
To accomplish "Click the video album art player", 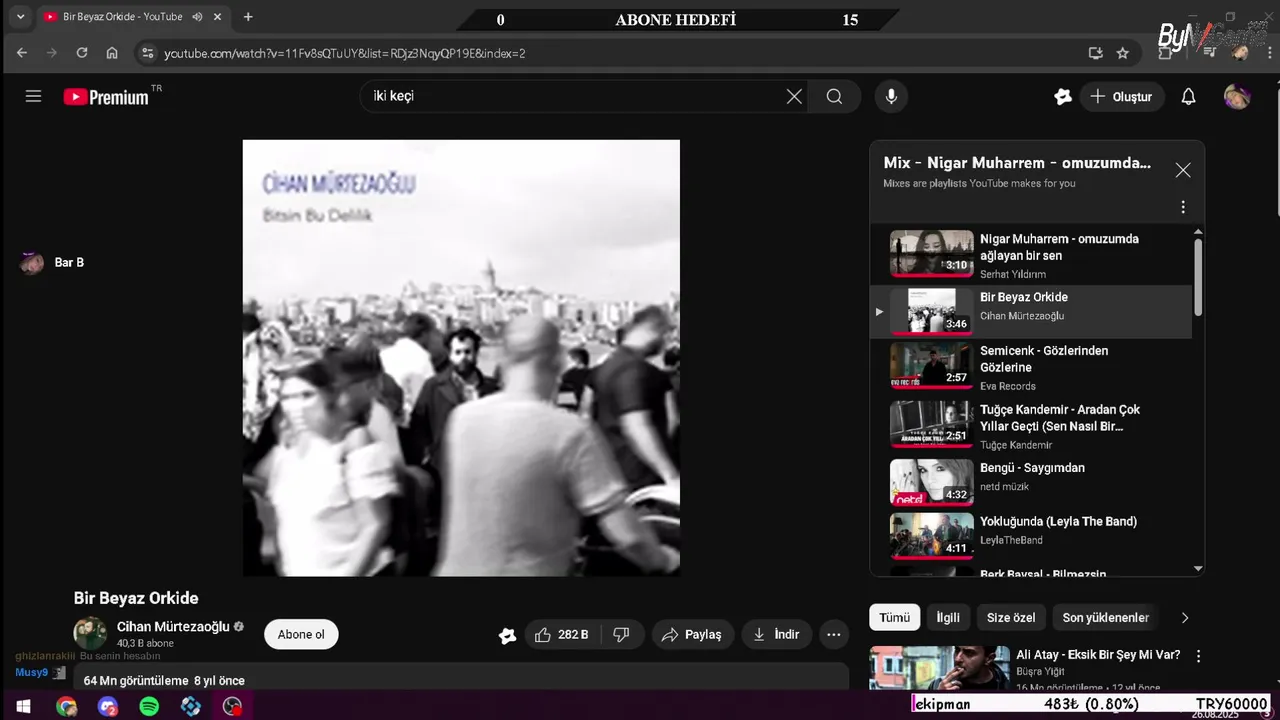I will (x=461, y=358).
